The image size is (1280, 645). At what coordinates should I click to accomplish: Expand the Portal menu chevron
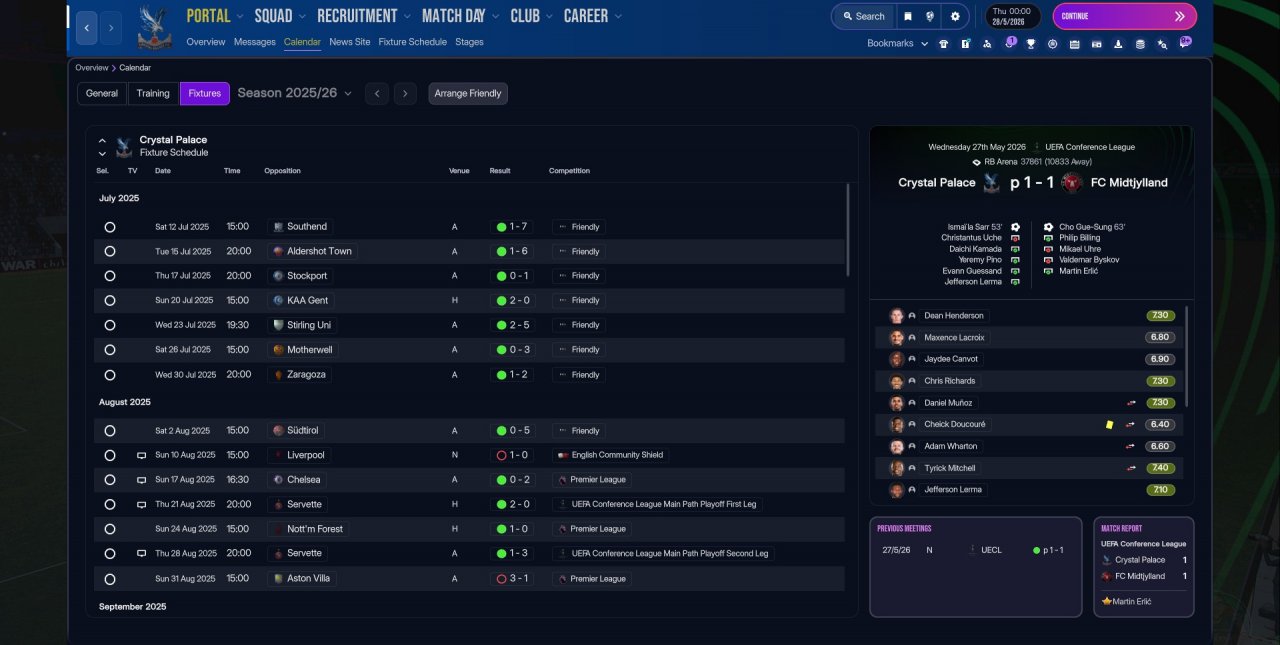pos(239,16)
